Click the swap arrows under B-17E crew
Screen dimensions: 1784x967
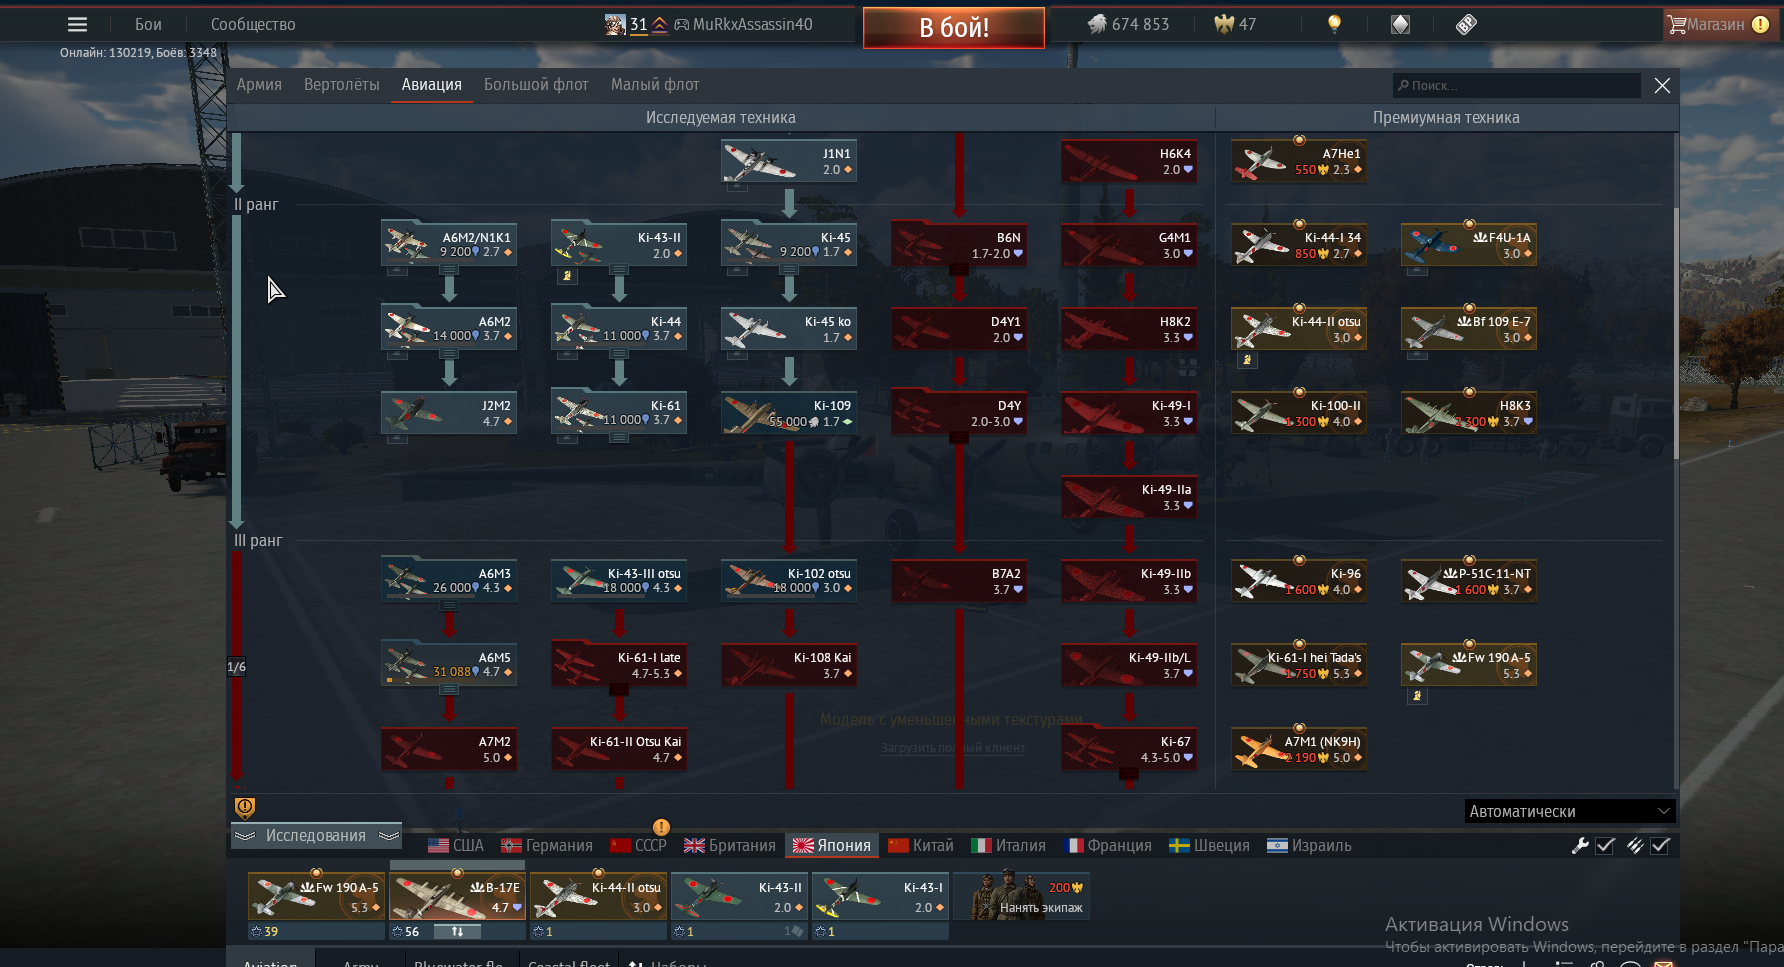click(x=457, y=931)
